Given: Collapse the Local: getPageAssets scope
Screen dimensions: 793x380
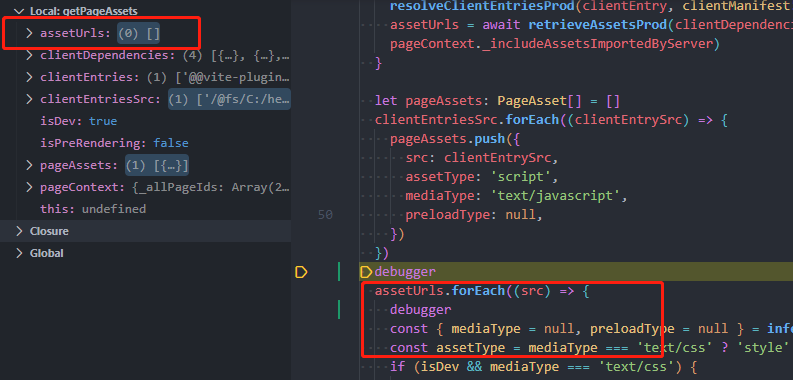Looking at the screenshot, I should pos(19,11).
